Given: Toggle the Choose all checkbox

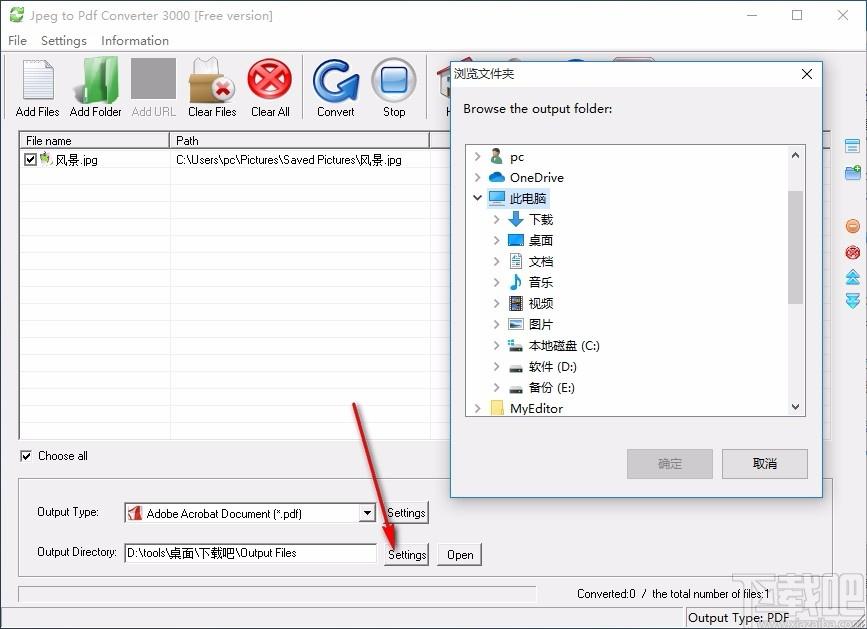Looking at the screenshot, I should (25, 456).
